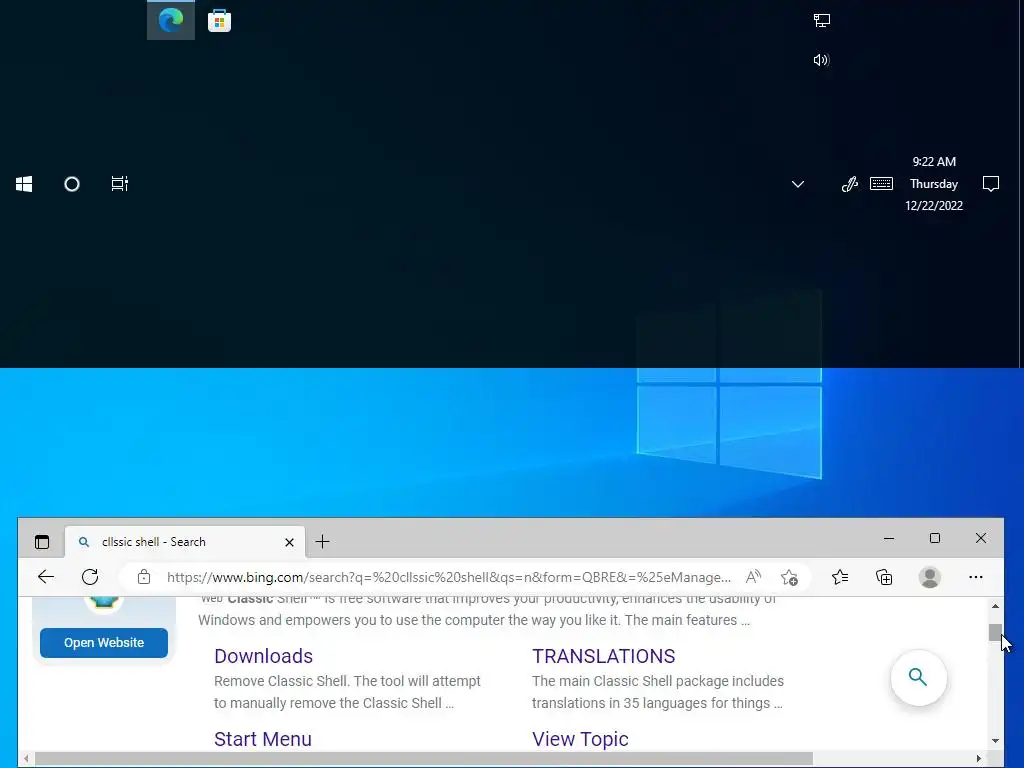Open Edge tab actions menu icon
Image resolution: width=1024 pixels, height=768 pixels.
pyautogui.click(x=42, y=541)
